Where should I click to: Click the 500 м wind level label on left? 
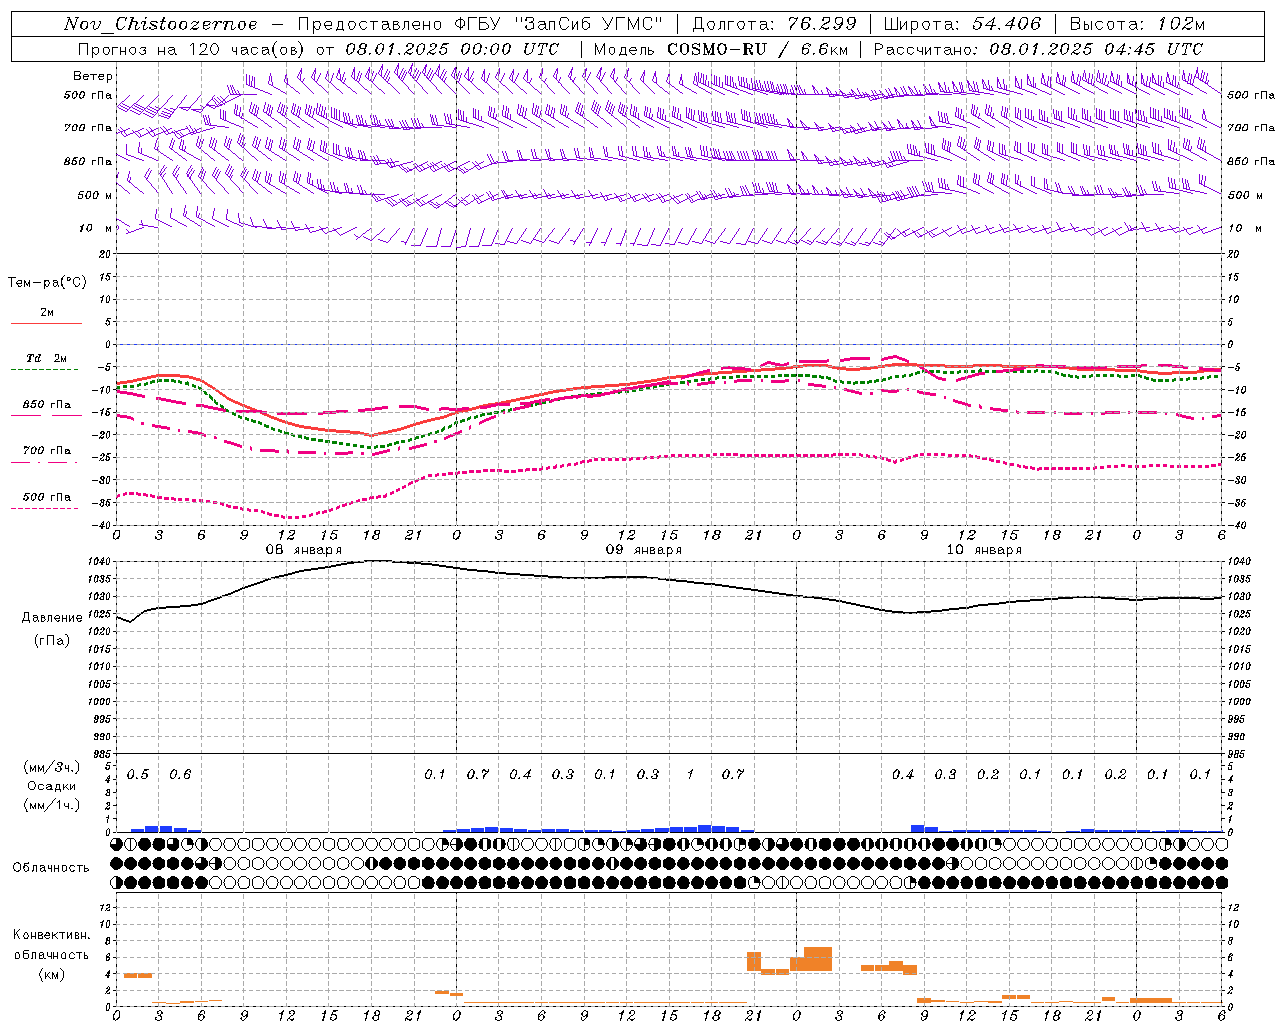click(95, 195)
